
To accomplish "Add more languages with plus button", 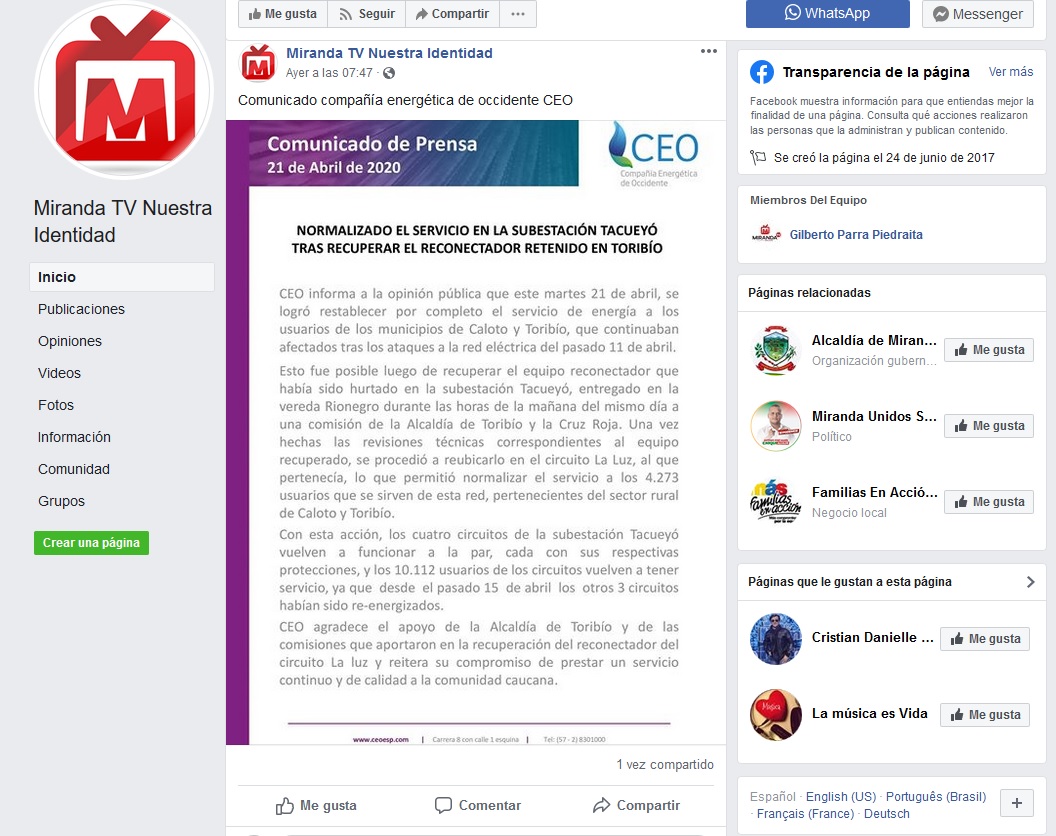I will pos(1017,803).
